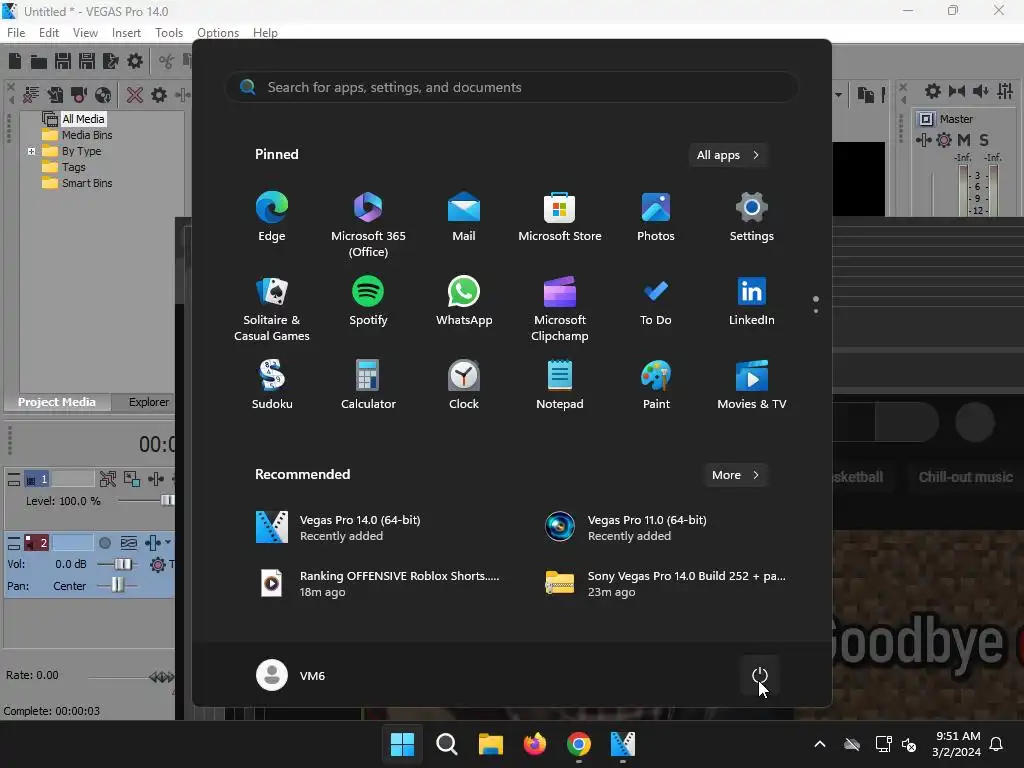Screen dimensions: 1024x768
Task: Click Chrome icon in taskbar
Action: 579,744
